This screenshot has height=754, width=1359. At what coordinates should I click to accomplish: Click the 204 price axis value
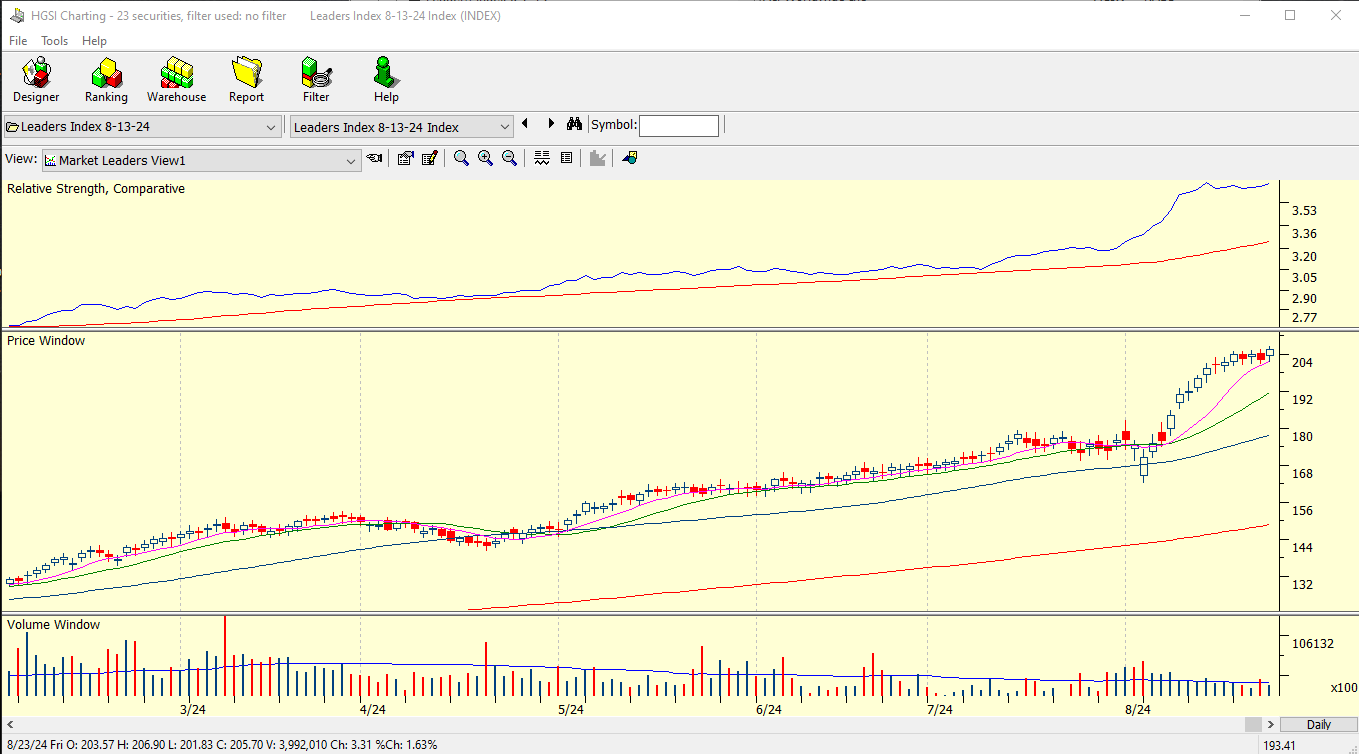1302,362
